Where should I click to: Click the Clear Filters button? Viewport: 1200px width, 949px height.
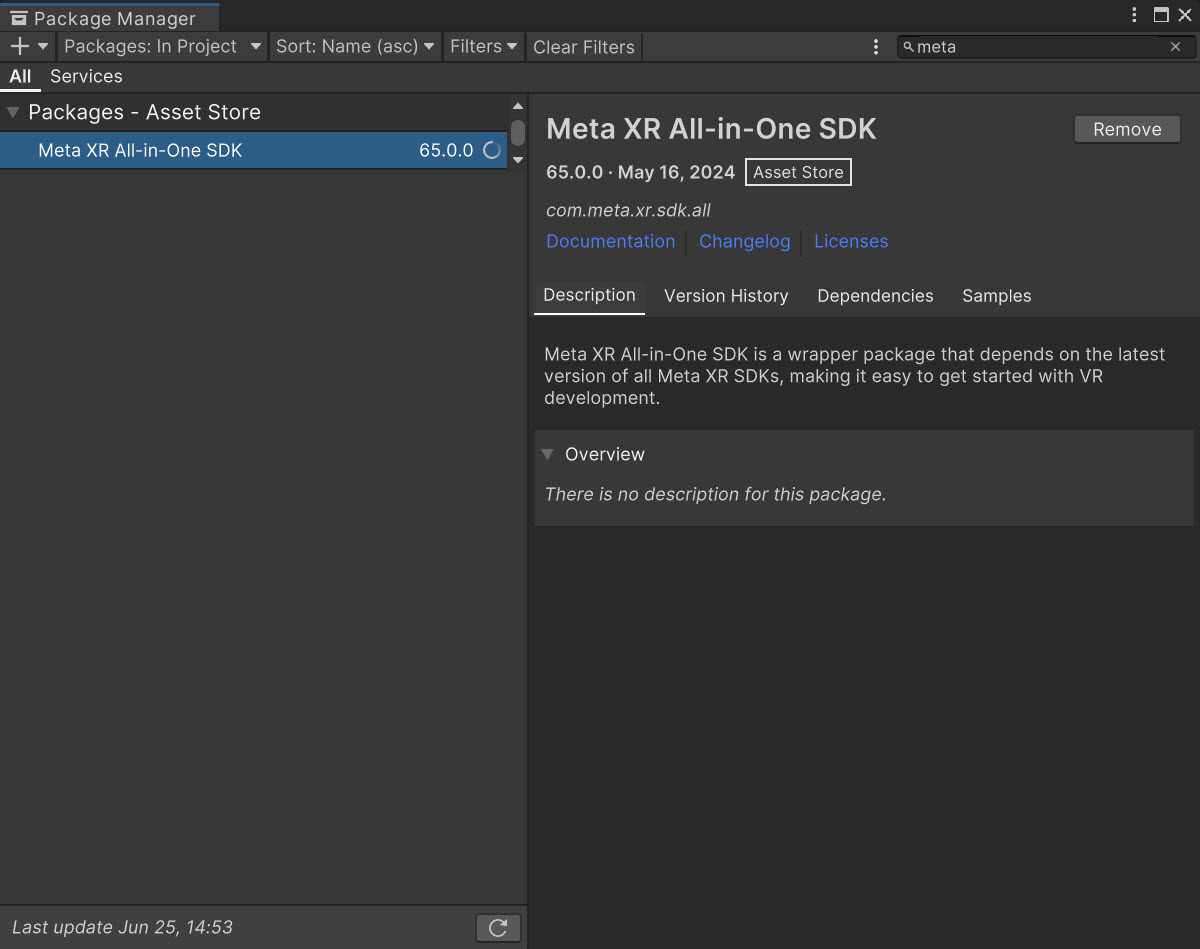click(584, 47)
